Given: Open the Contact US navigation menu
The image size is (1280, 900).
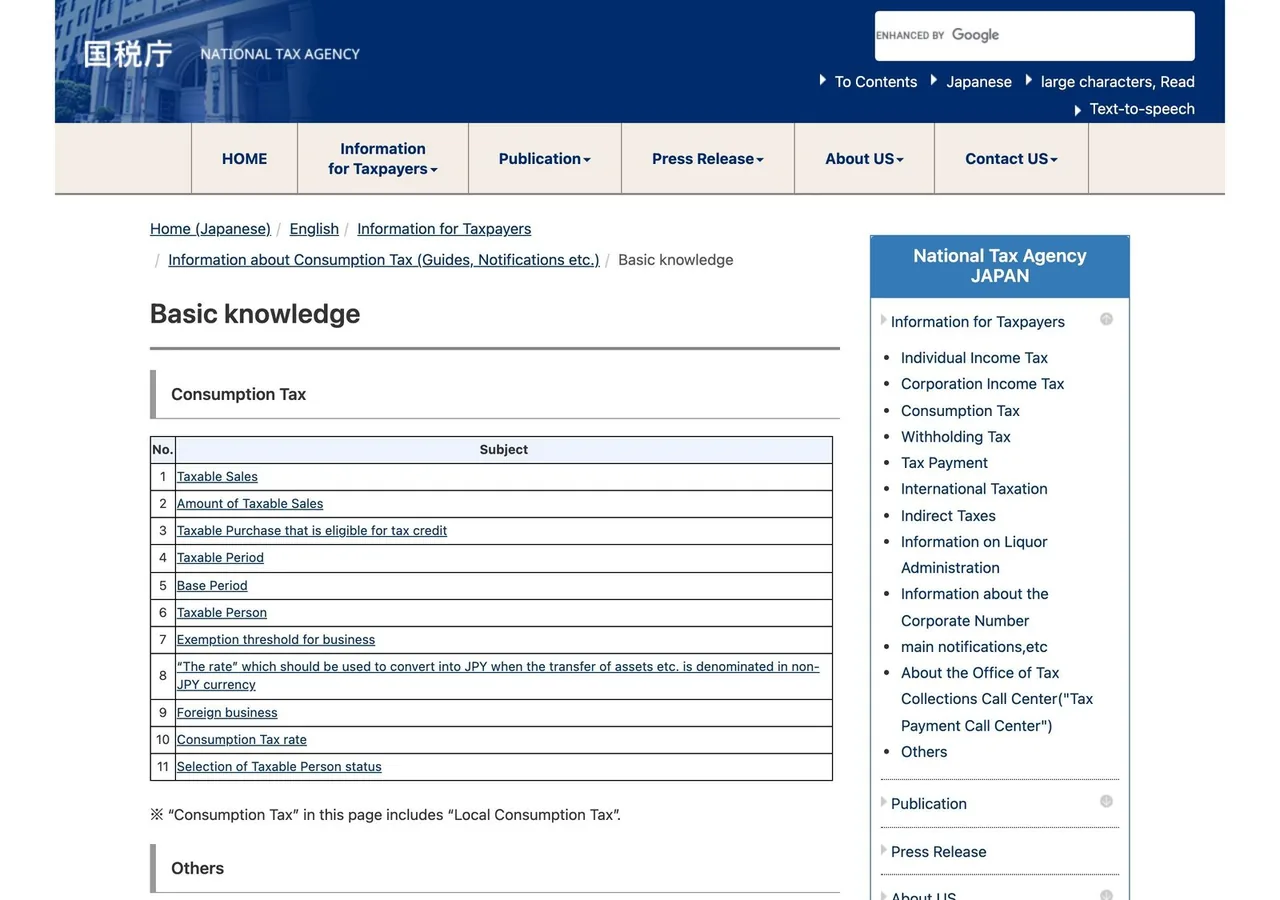Looking at the screenshot, I should click(1011, 159).
